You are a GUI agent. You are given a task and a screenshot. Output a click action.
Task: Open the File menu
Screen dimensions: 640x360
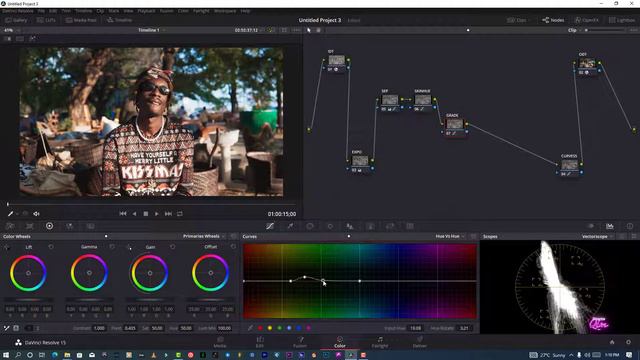tap(41, 11)
